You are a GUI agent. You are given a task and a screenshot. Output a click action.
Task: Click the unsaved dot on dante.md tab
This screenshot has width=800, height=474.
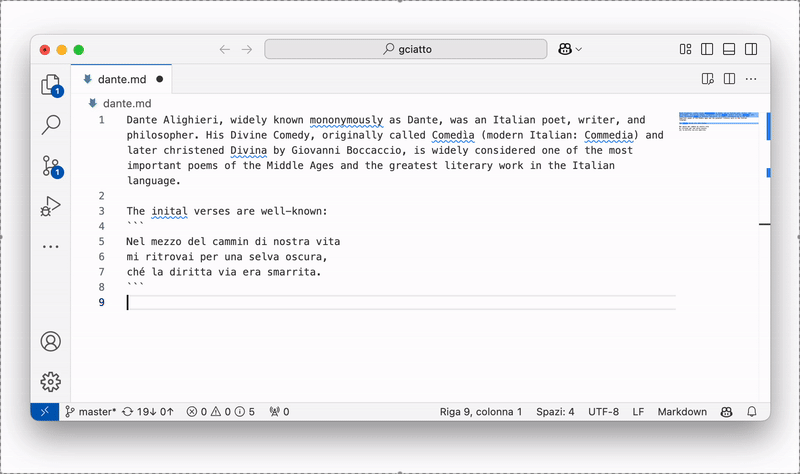tap(160, 79)
